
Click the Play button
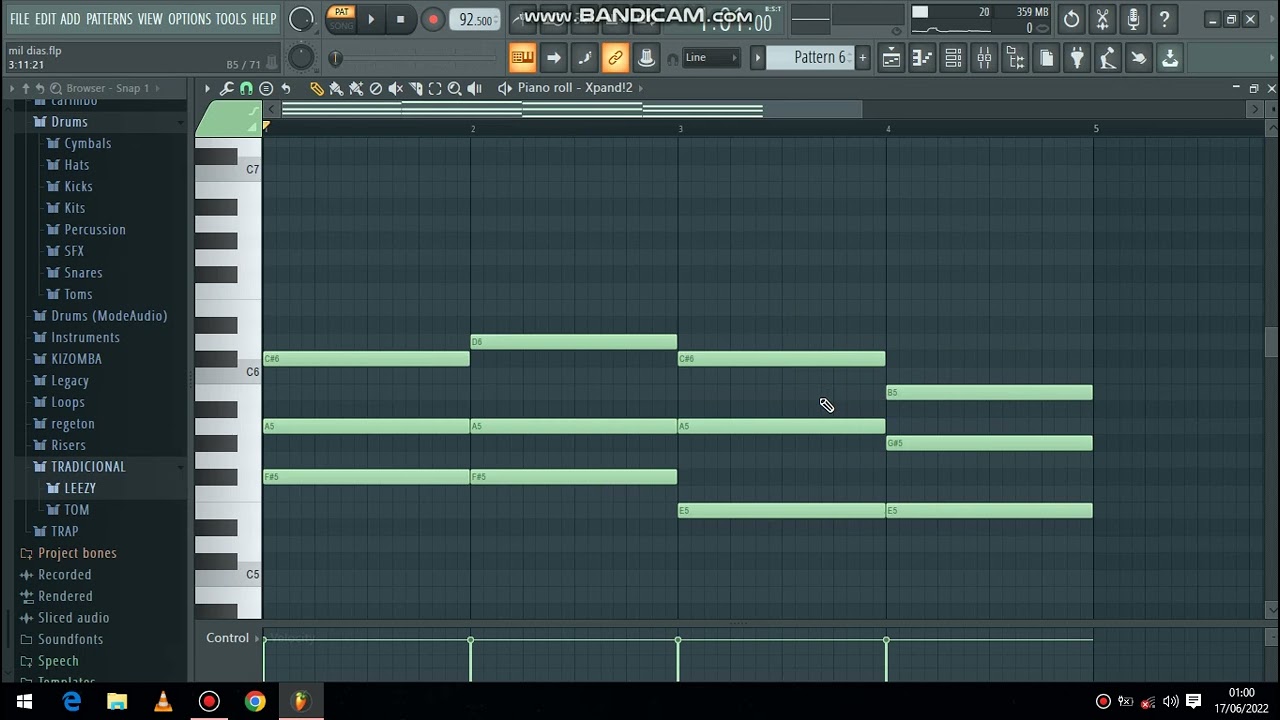371,19
